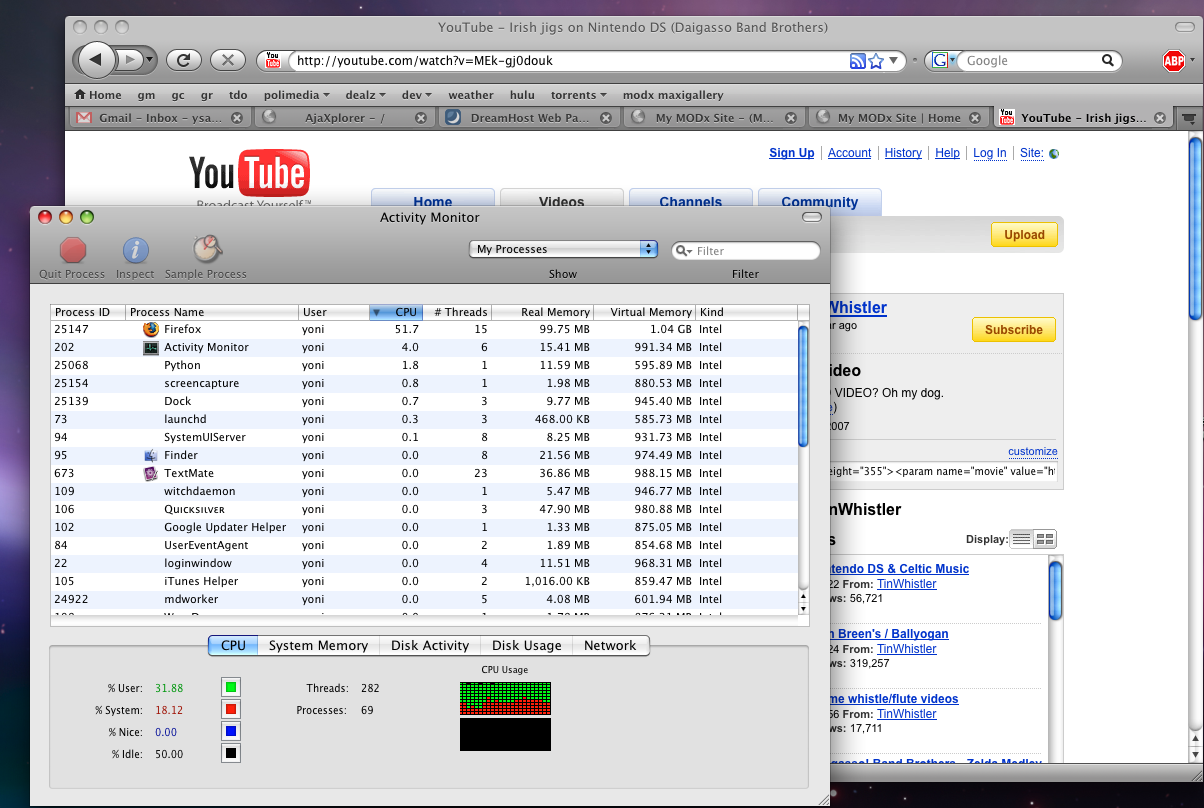Switch to the System Memory tab
Screen dimensions: 1204x808
pyautogui.click(x=318, y=646)
